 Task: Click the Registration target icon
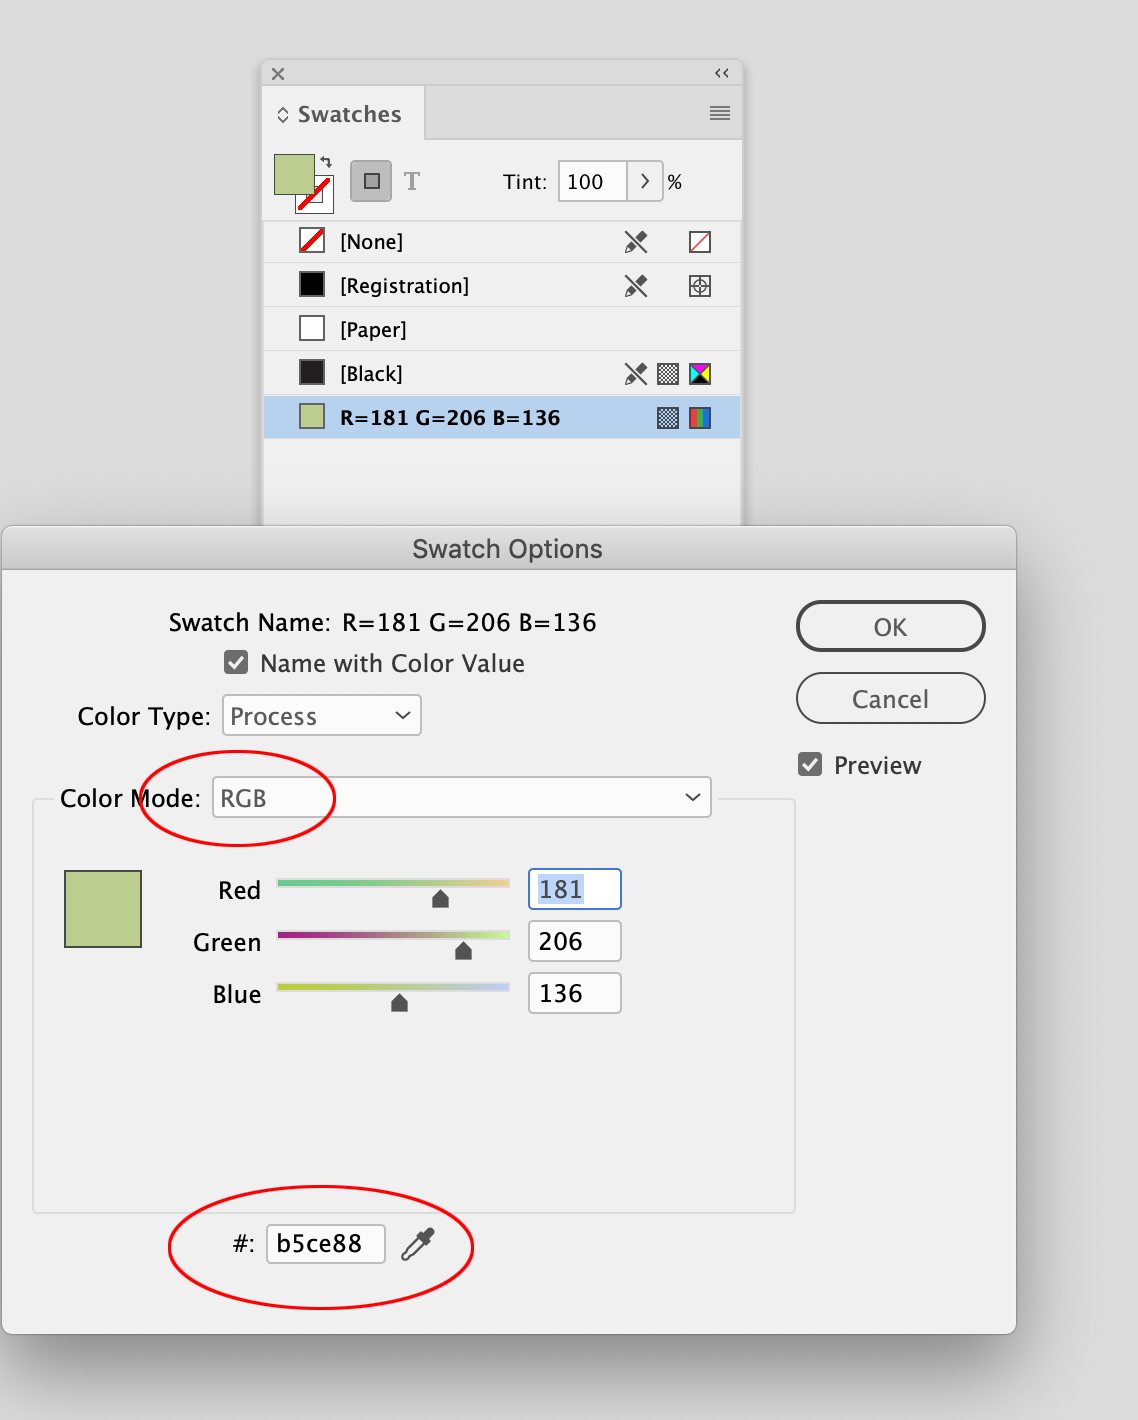point(699,285)
